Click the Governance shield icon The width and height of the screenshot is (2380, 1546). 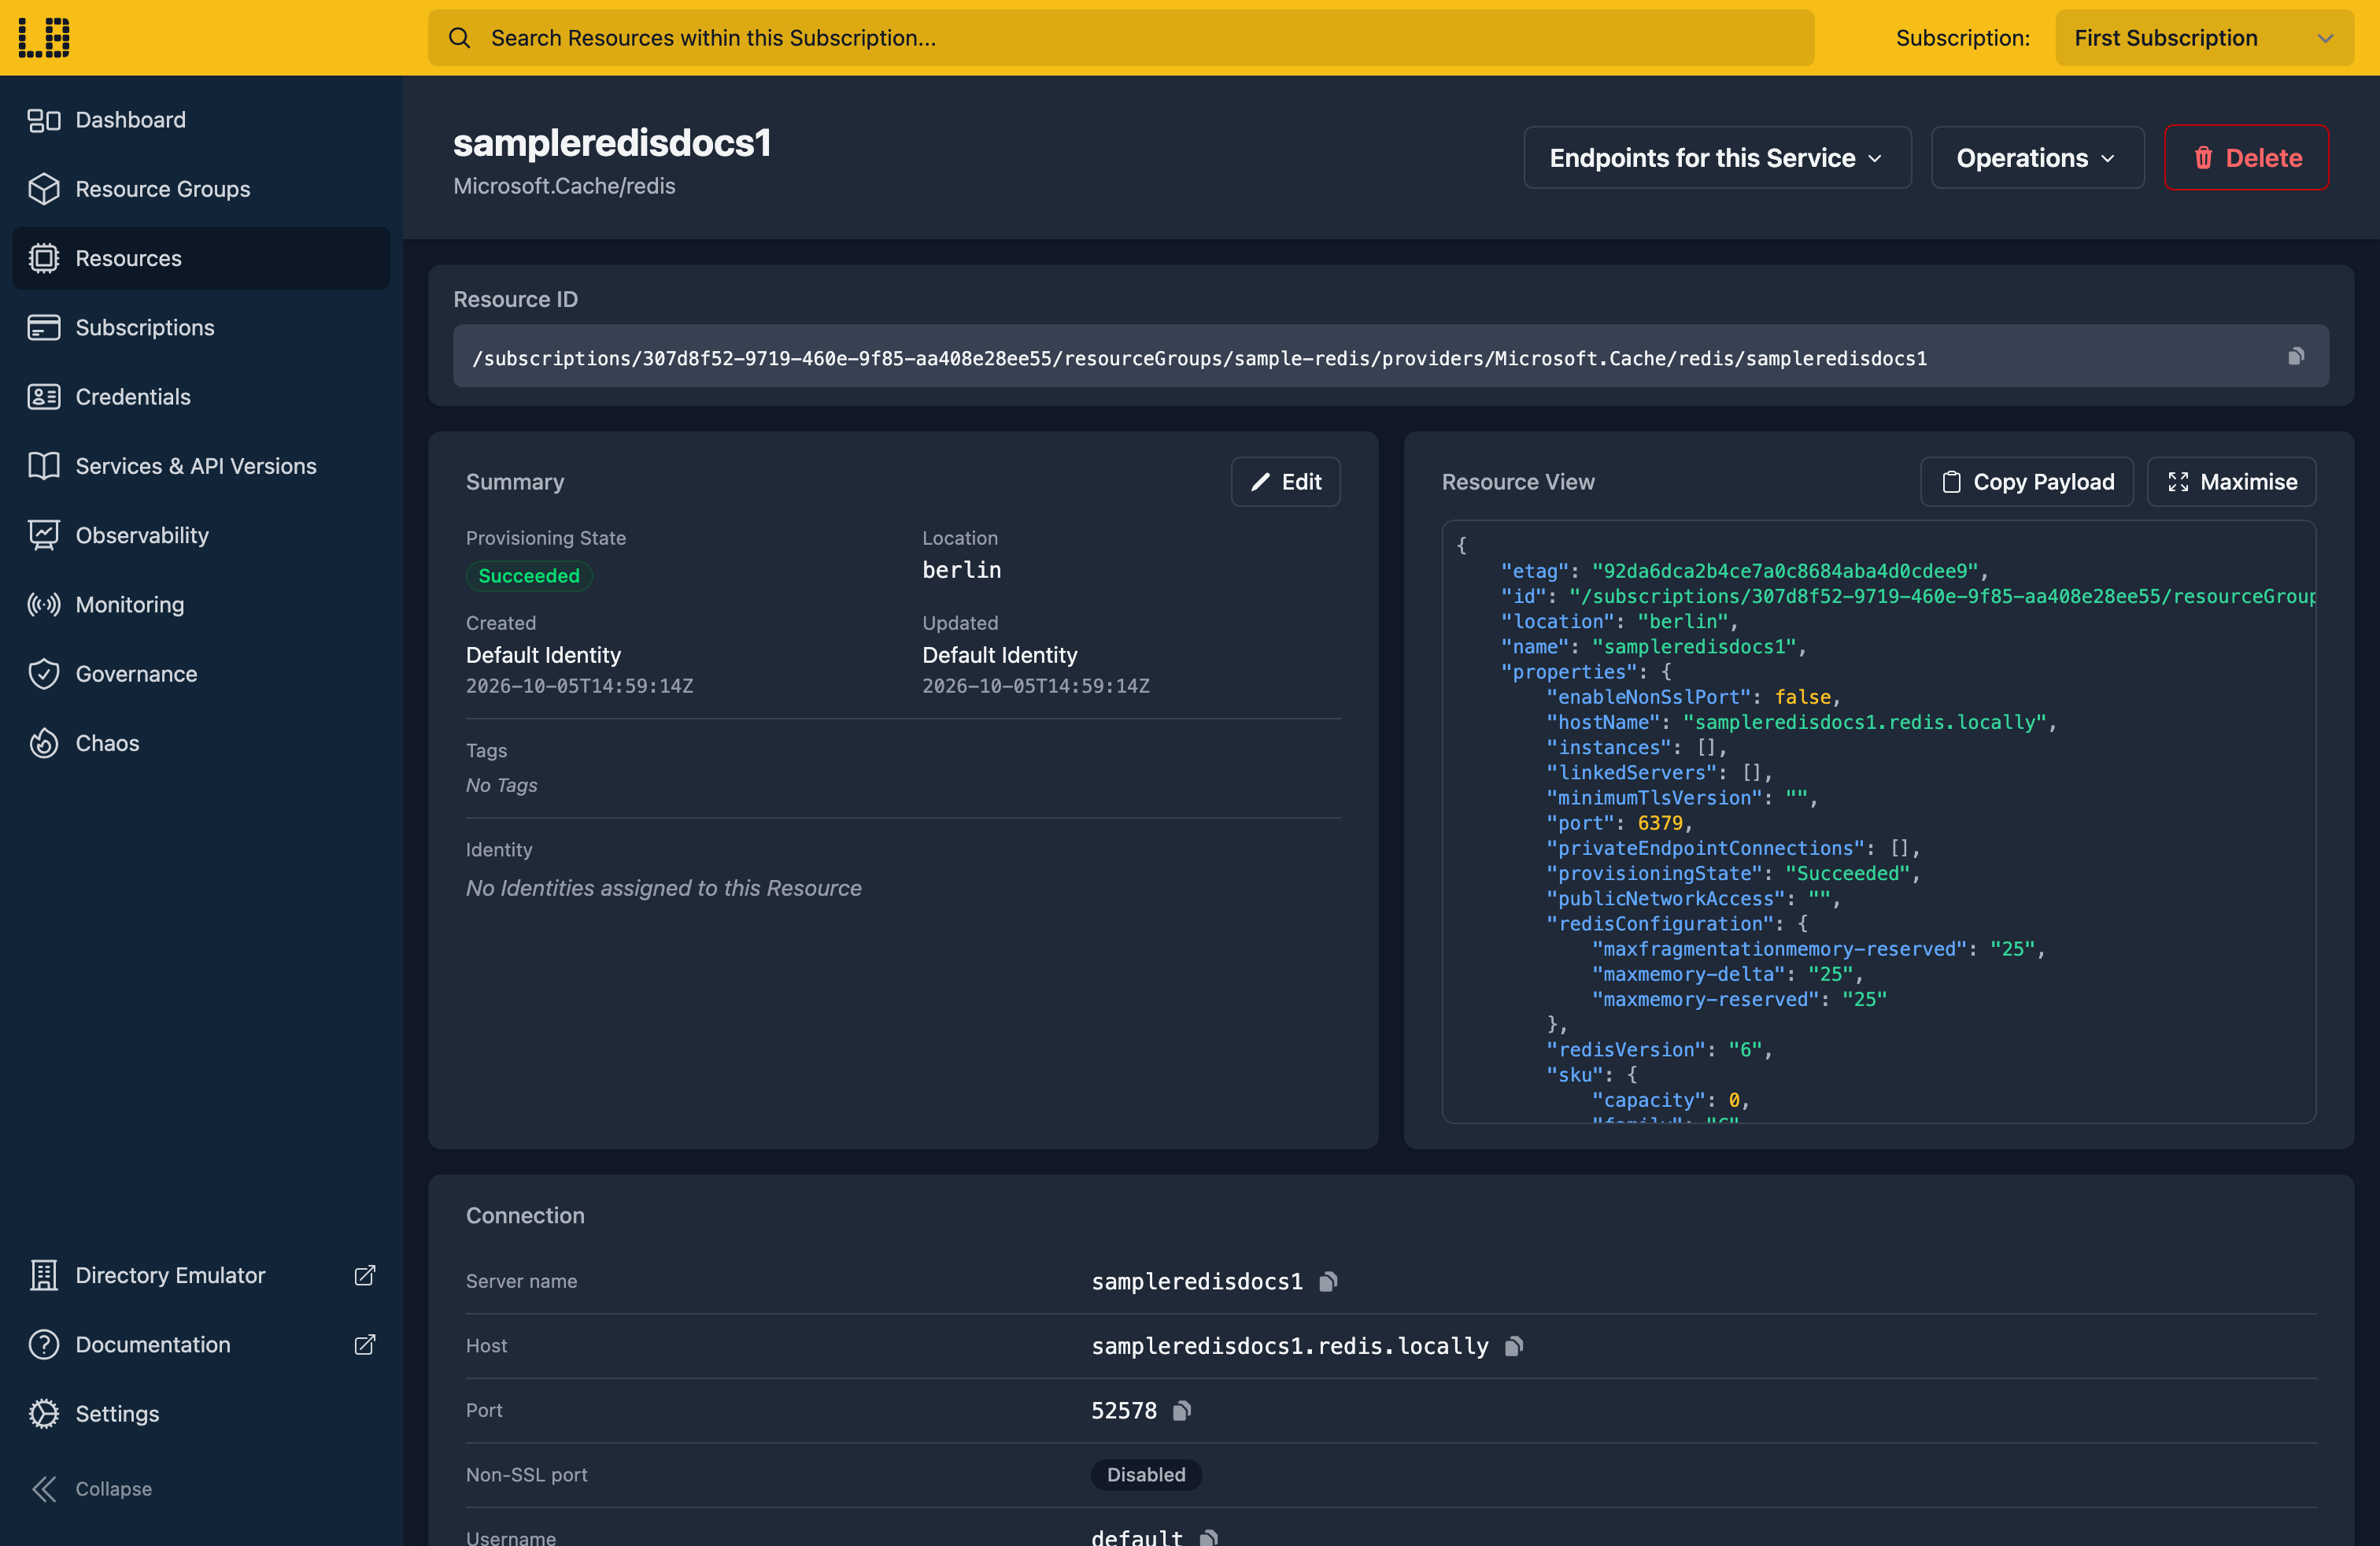click(44, 674)
